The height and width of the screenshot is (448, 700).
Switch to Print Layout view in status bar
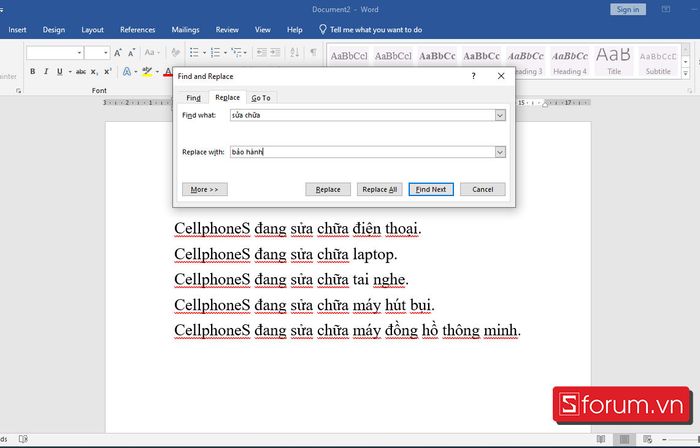tap(624, 440)
